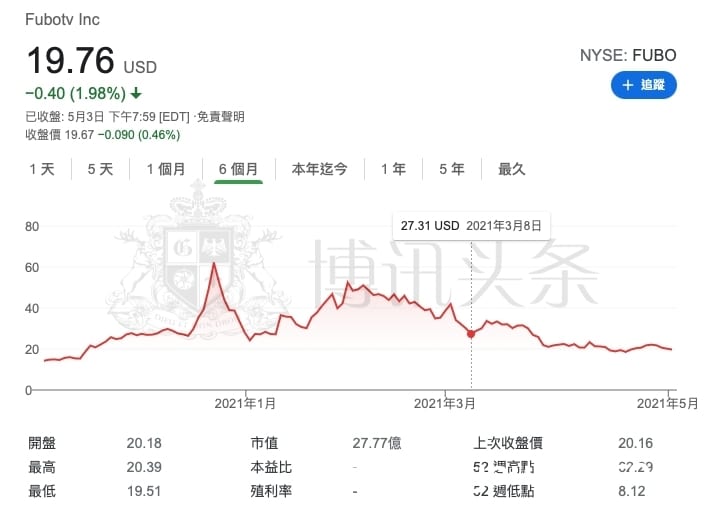Select the 5 天 time range tab
Screen dimensions: 705x519
pos(100,169)
